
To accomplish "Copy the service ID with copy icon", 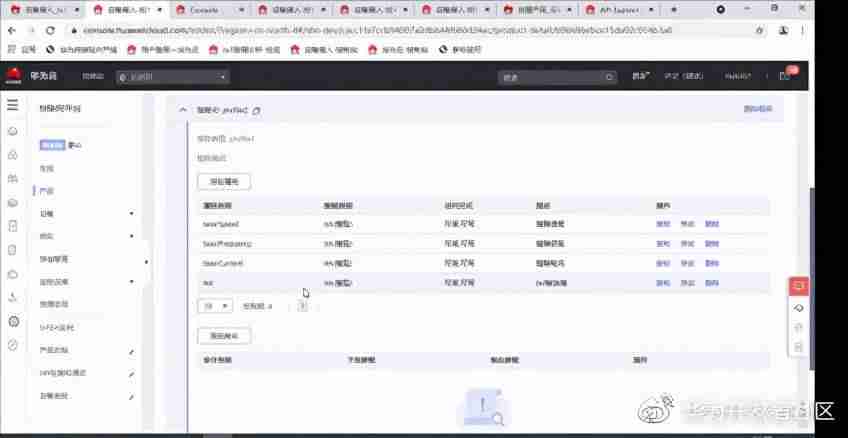I will pyautogui.click(x=256, y=110).
